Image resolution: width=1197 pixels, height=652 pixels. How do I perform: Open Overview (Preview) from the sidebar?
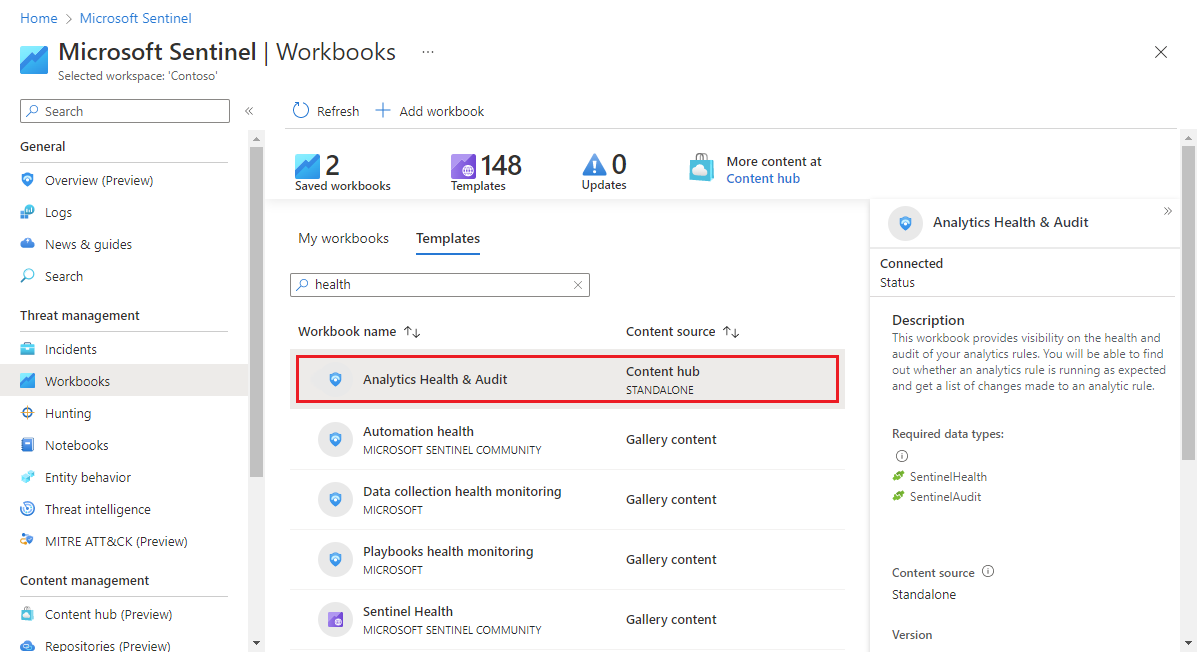[x=97, y=180]
